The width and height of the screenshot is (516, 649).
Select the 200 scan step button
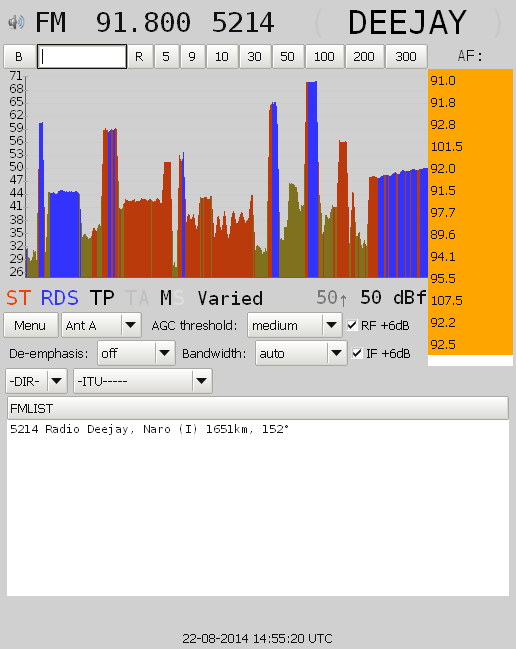(x=365, y=56)
